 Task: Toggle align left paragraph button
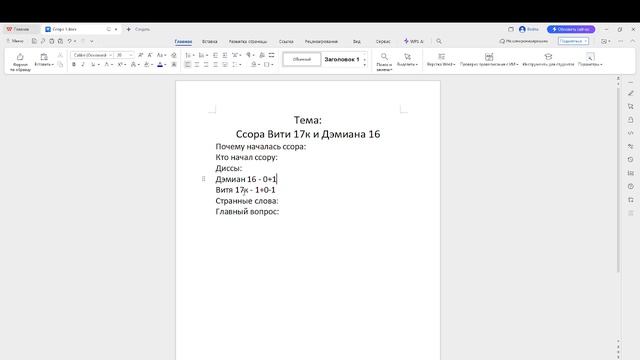coord(187,64)
